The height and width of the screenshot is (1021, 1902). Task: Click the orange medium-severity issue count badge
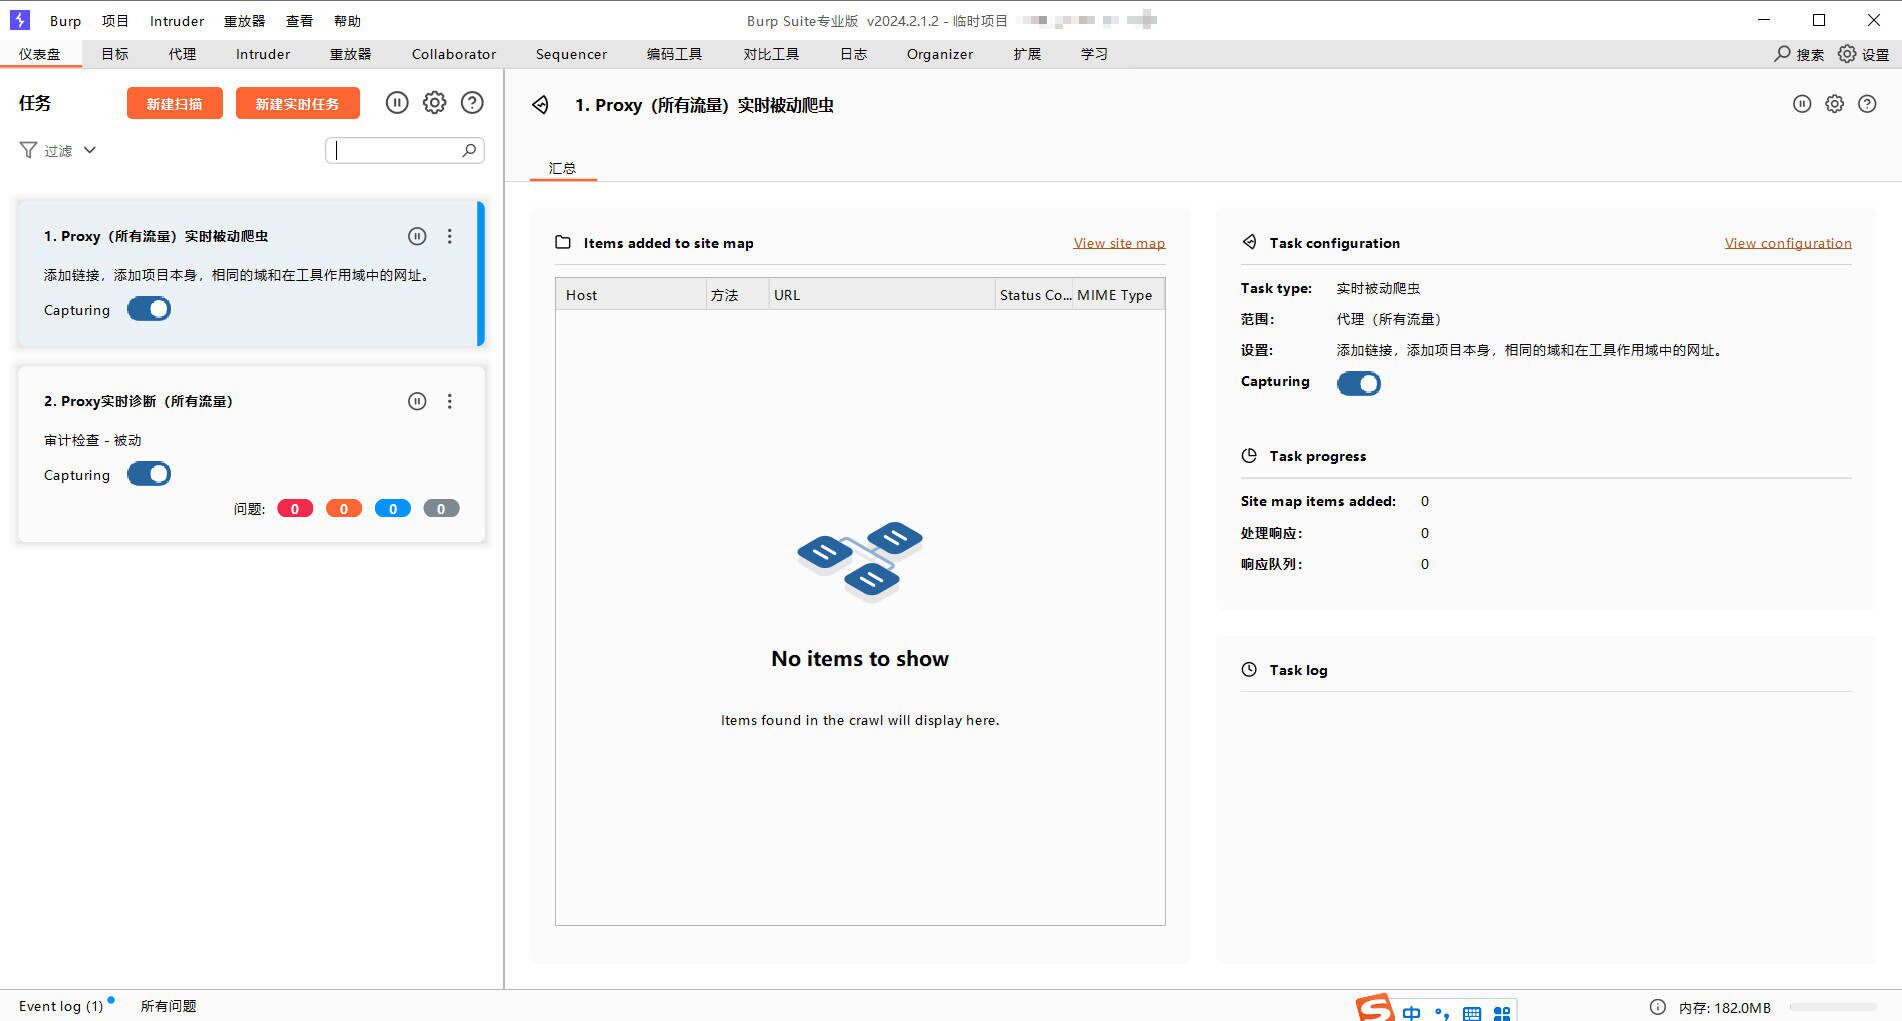344,509
